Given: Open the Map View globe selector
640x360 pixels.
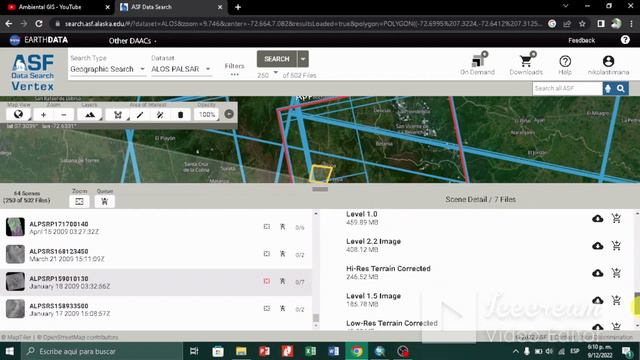Looking at the screenshot, I should [x=18, y=115].
